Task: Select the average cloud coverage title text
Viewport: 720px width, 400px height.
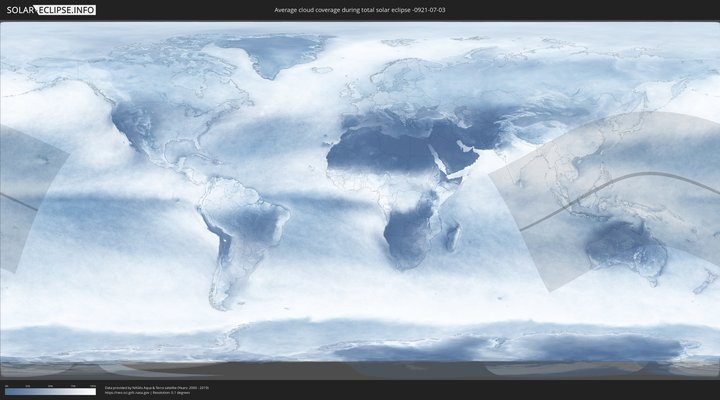Action: 361,10
